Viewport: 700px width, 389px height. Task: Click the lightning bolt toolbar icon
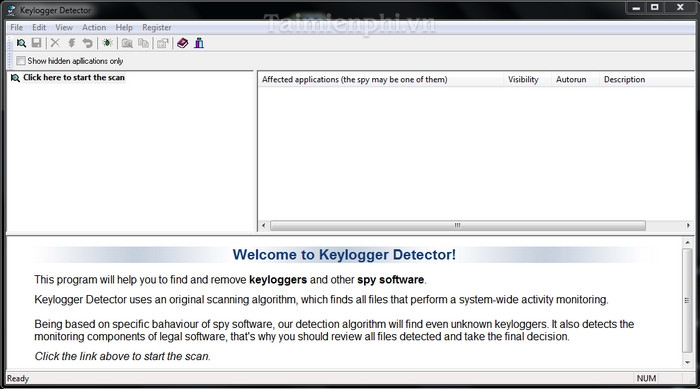[x=71, y=43]
